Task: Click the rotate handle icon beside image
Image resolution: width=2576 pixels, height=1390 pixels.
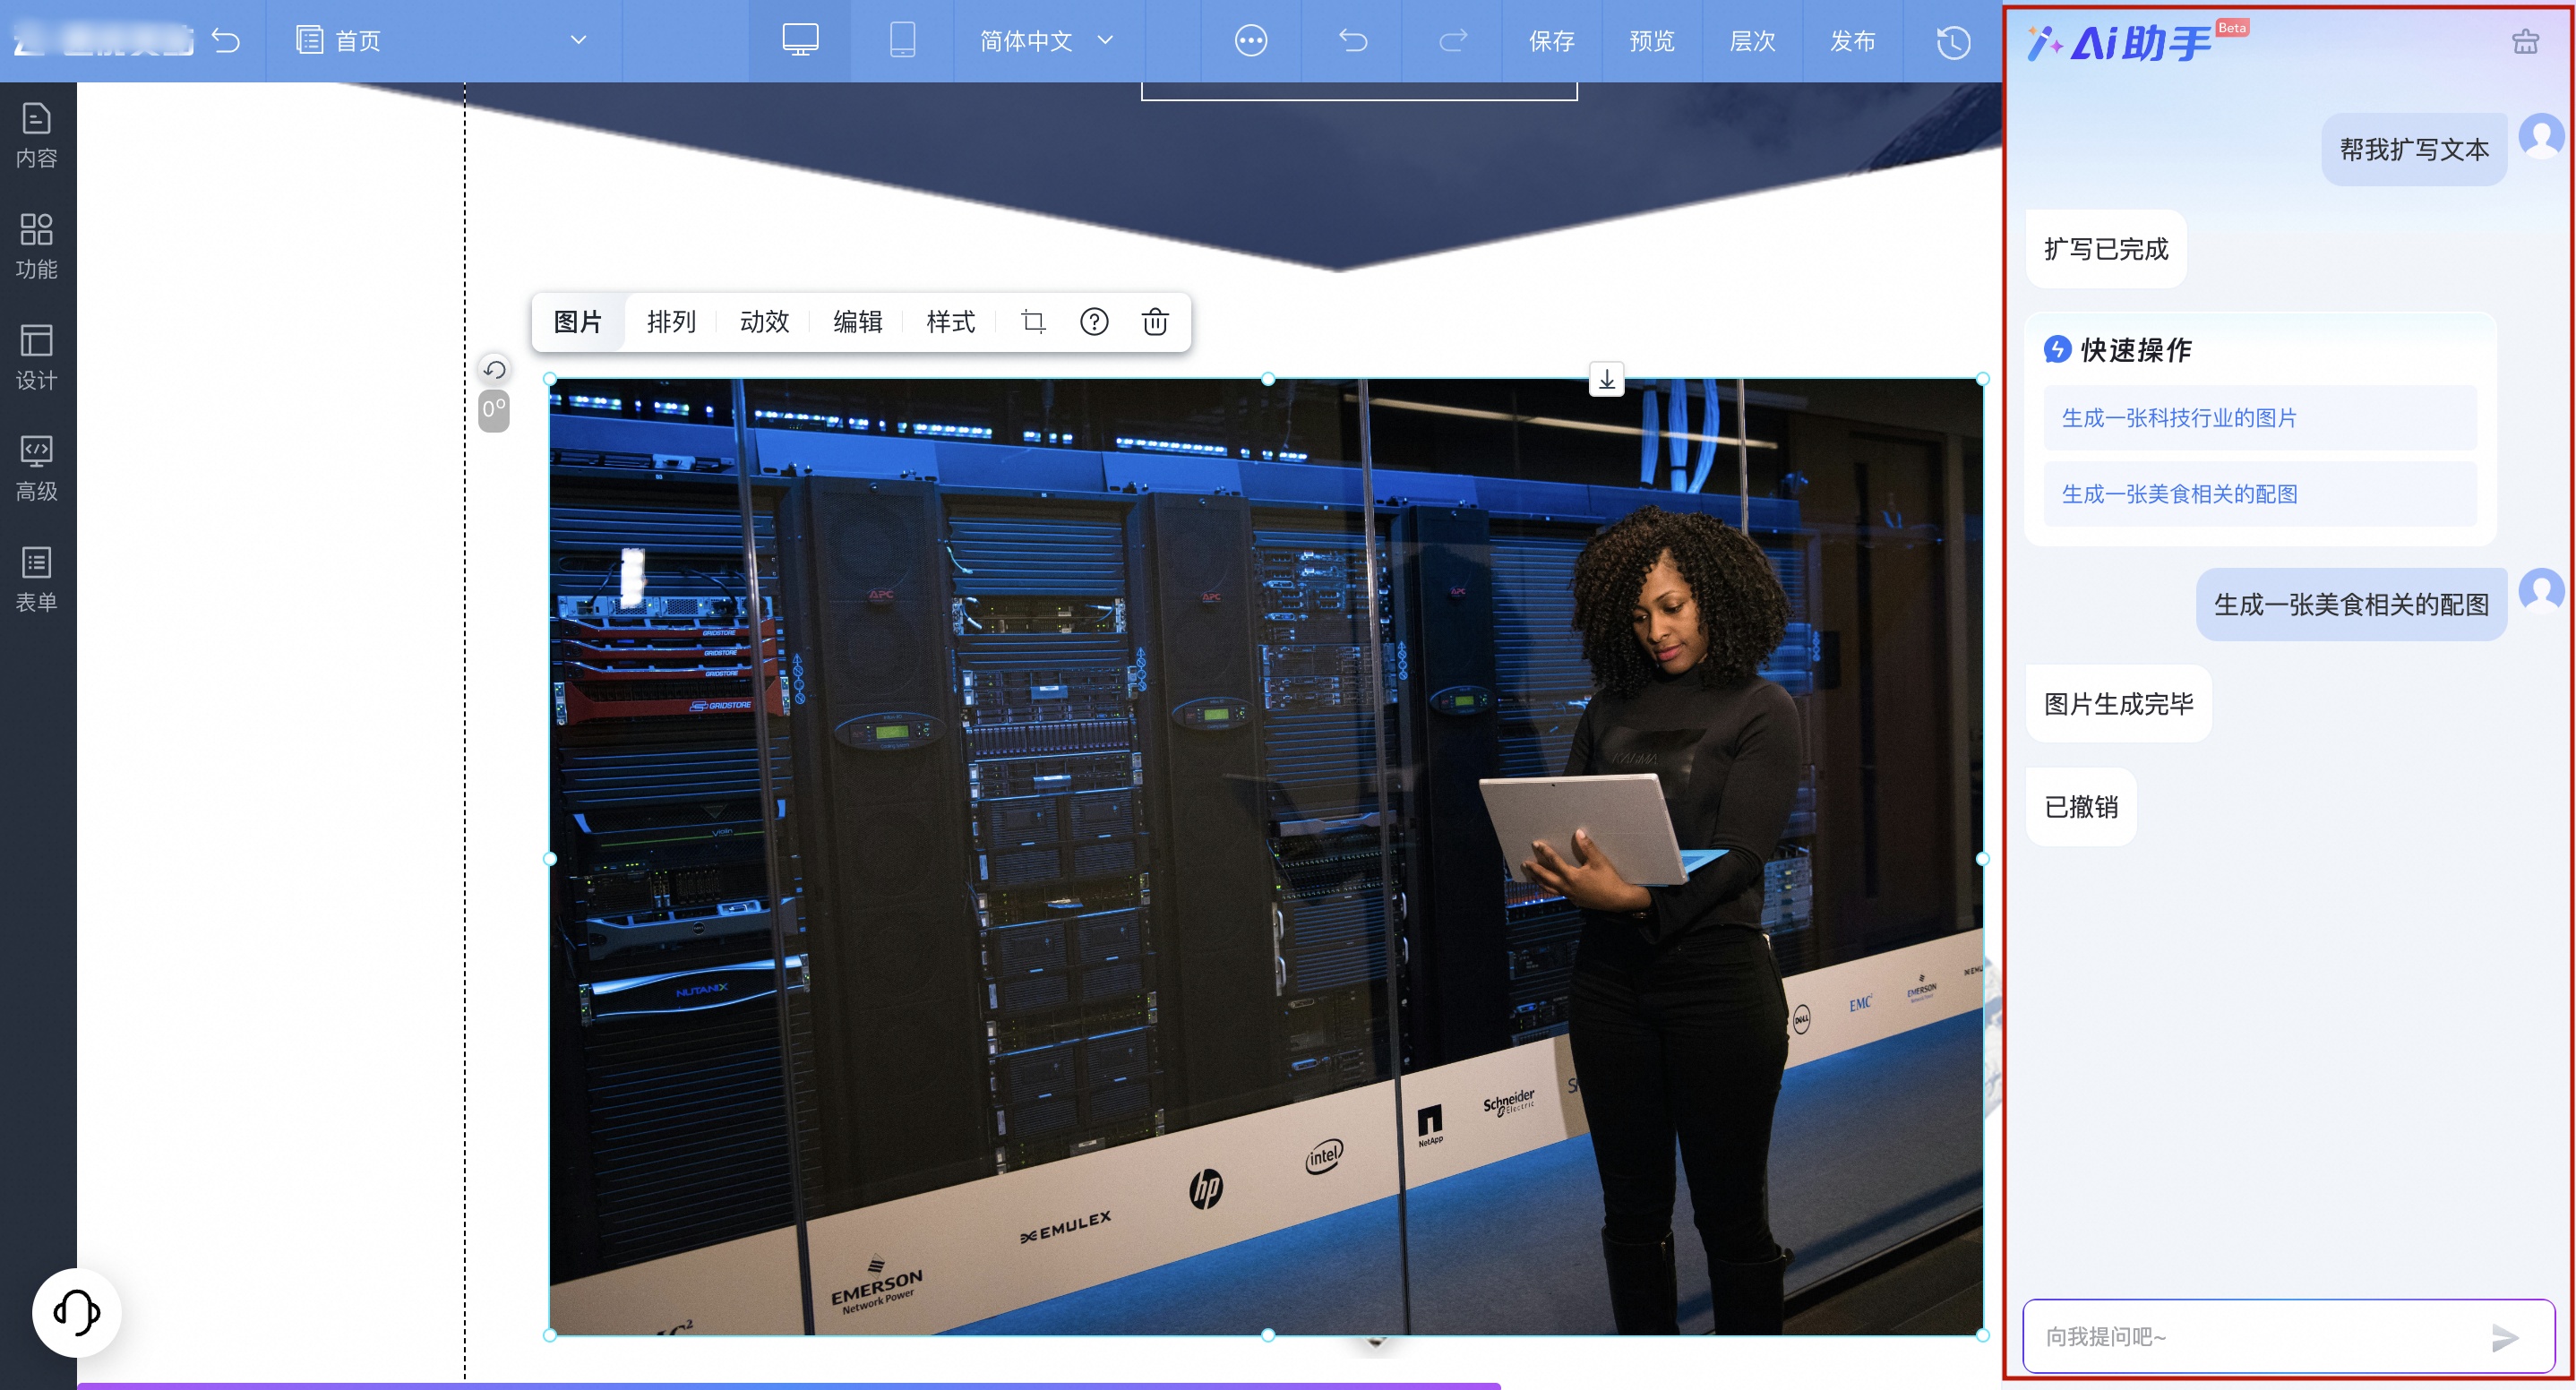Action: point(494,370)
